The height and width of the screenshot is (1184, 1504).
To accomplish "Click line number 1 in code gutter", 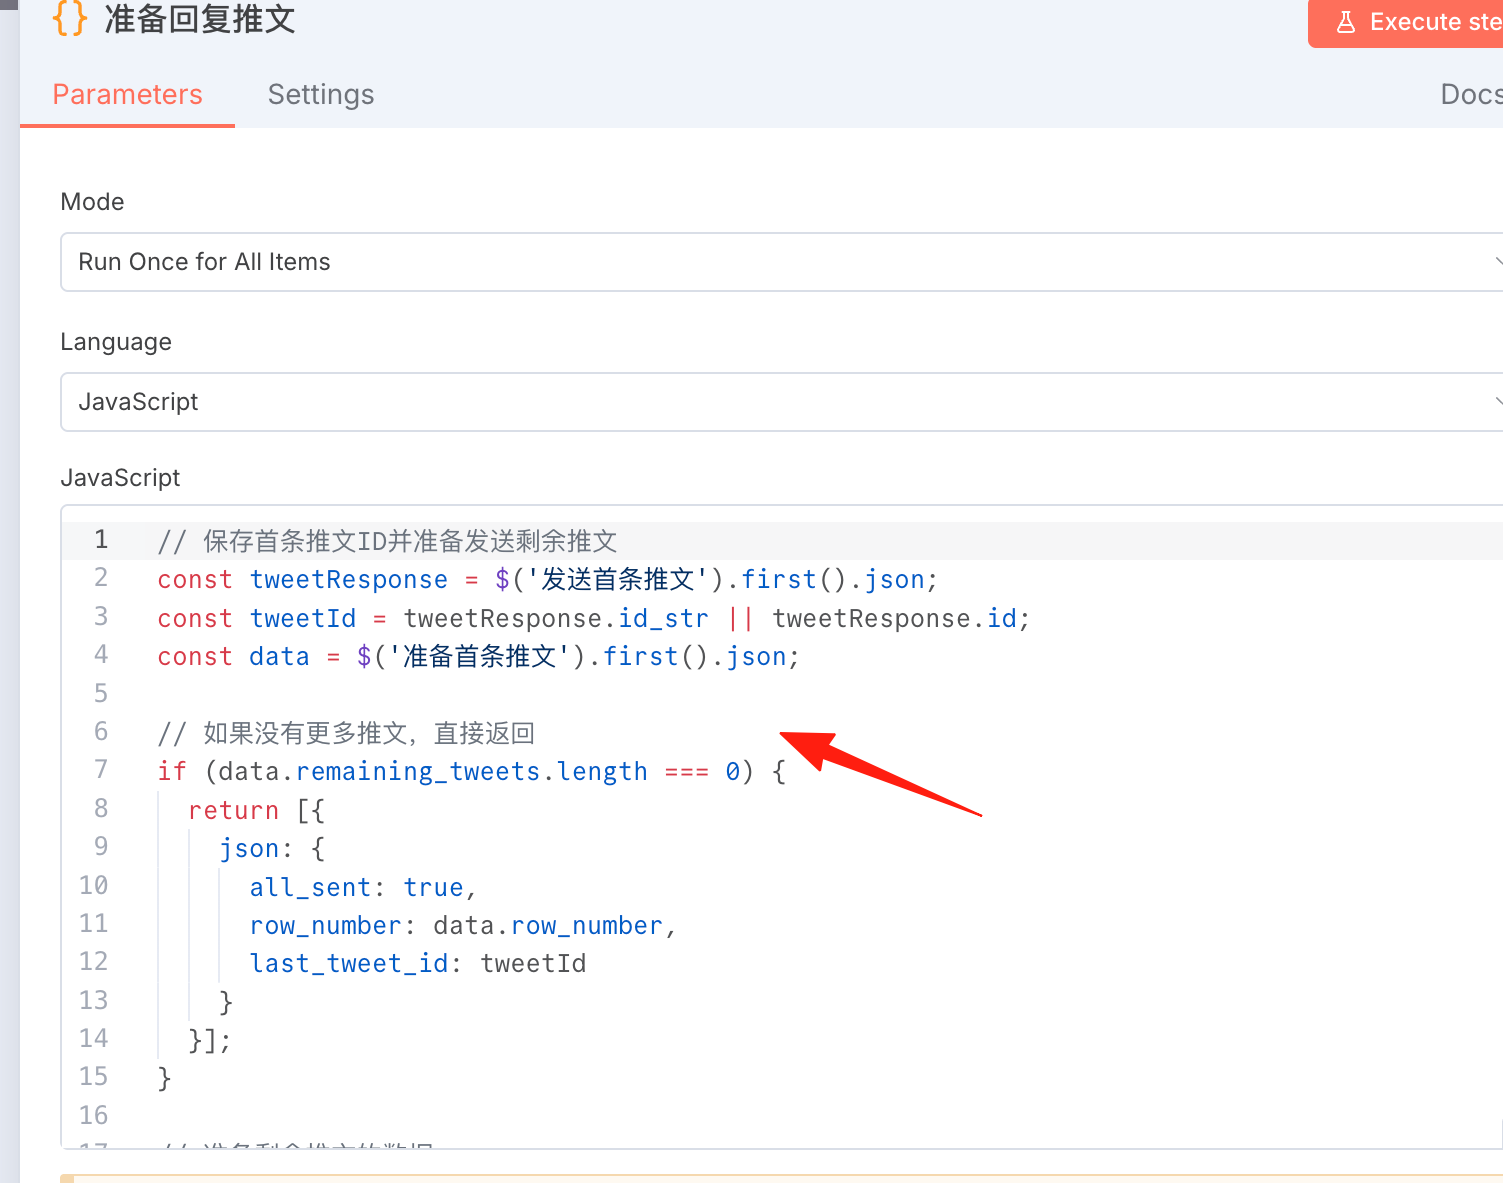I will click(x=101, y=540).
